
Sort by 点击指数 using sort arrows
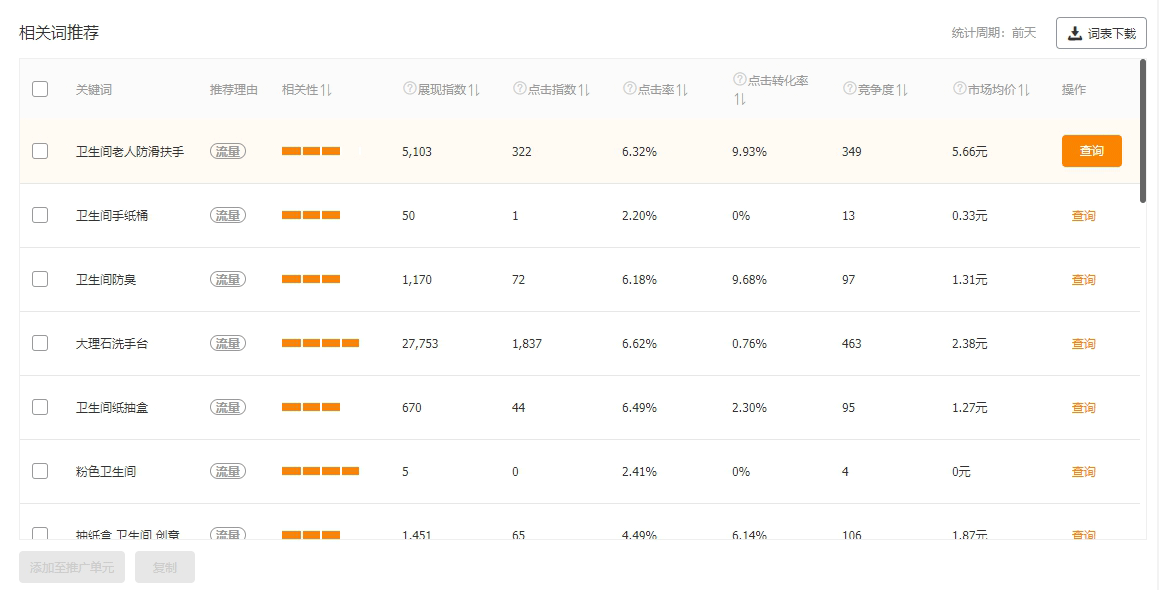[585, 90]
